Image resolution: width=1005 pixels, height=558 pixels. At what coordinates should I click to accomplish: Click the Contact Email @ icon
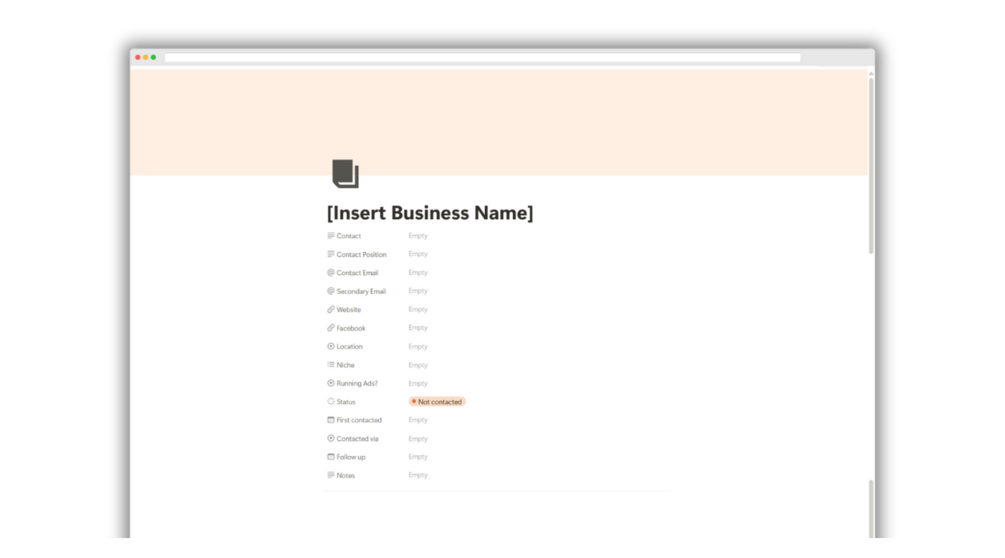click(x=331, y=272)
